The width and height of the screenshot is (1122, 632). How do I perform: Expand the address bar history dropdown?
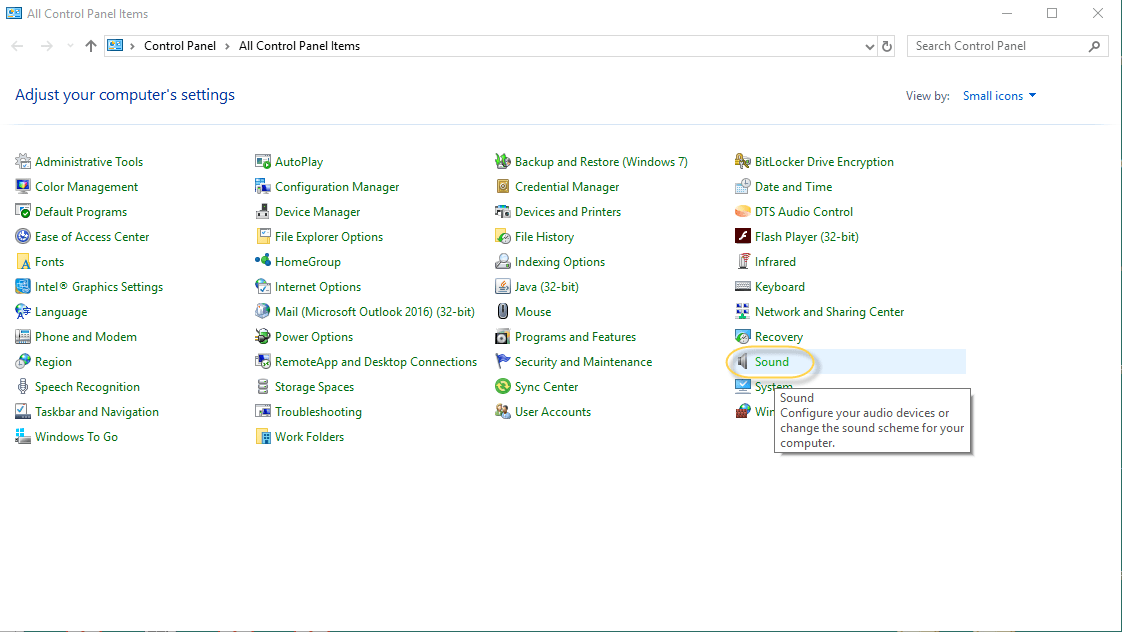tap(869, 47)
